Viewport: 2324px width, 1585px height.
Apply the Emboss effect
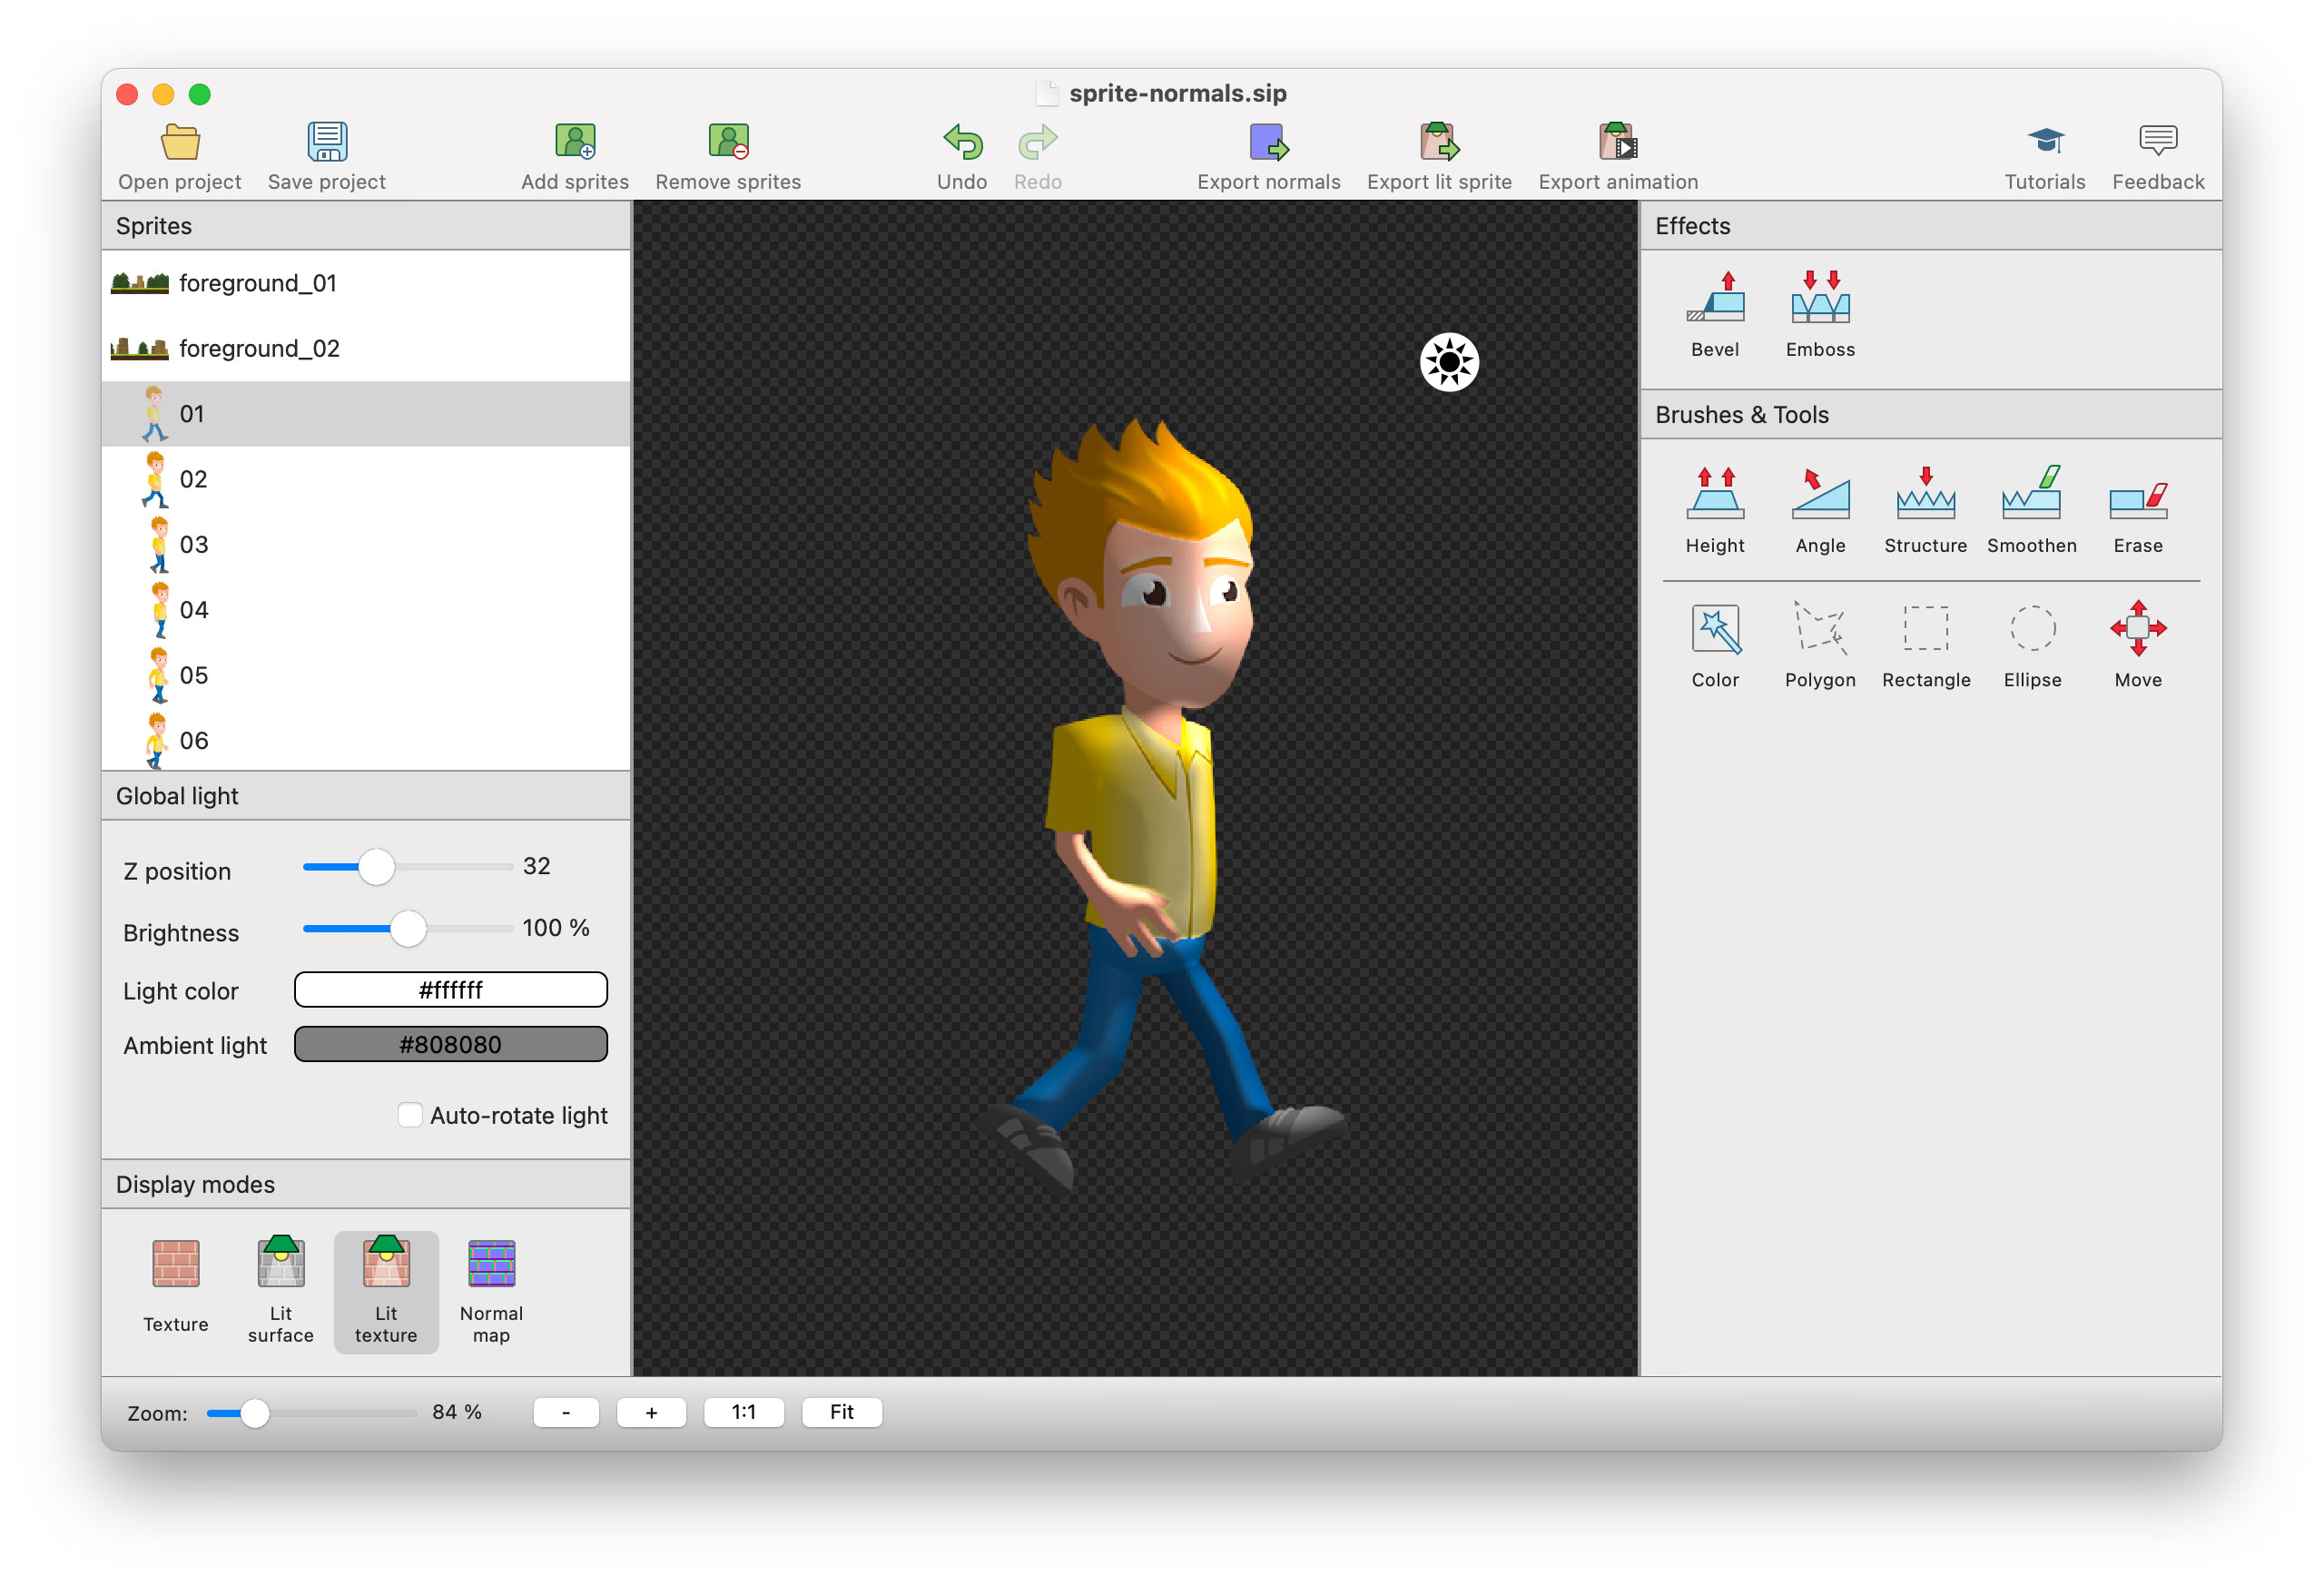pyautogui.click(x=1819, y=314)
